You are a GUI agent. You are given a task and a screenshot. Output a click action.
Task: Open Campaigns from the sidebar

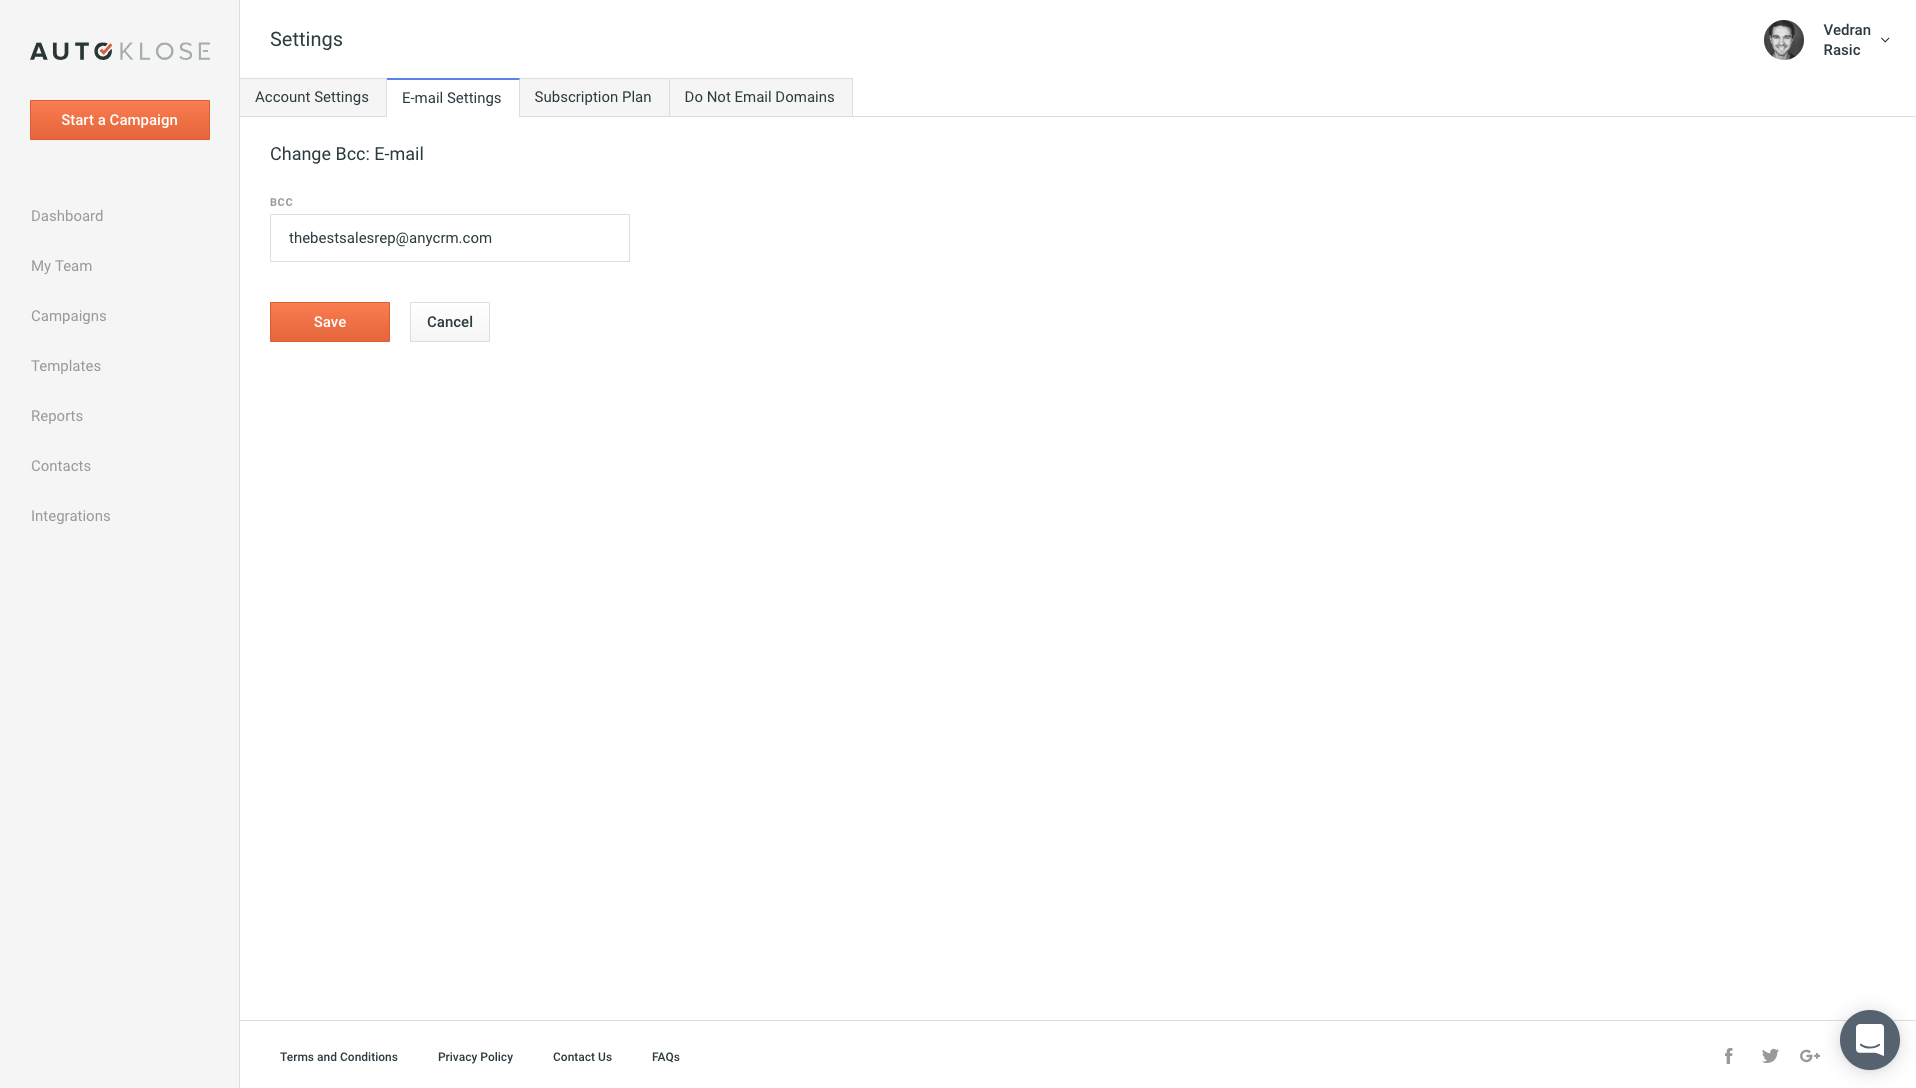pyautogui.click(x=69, y=316)
